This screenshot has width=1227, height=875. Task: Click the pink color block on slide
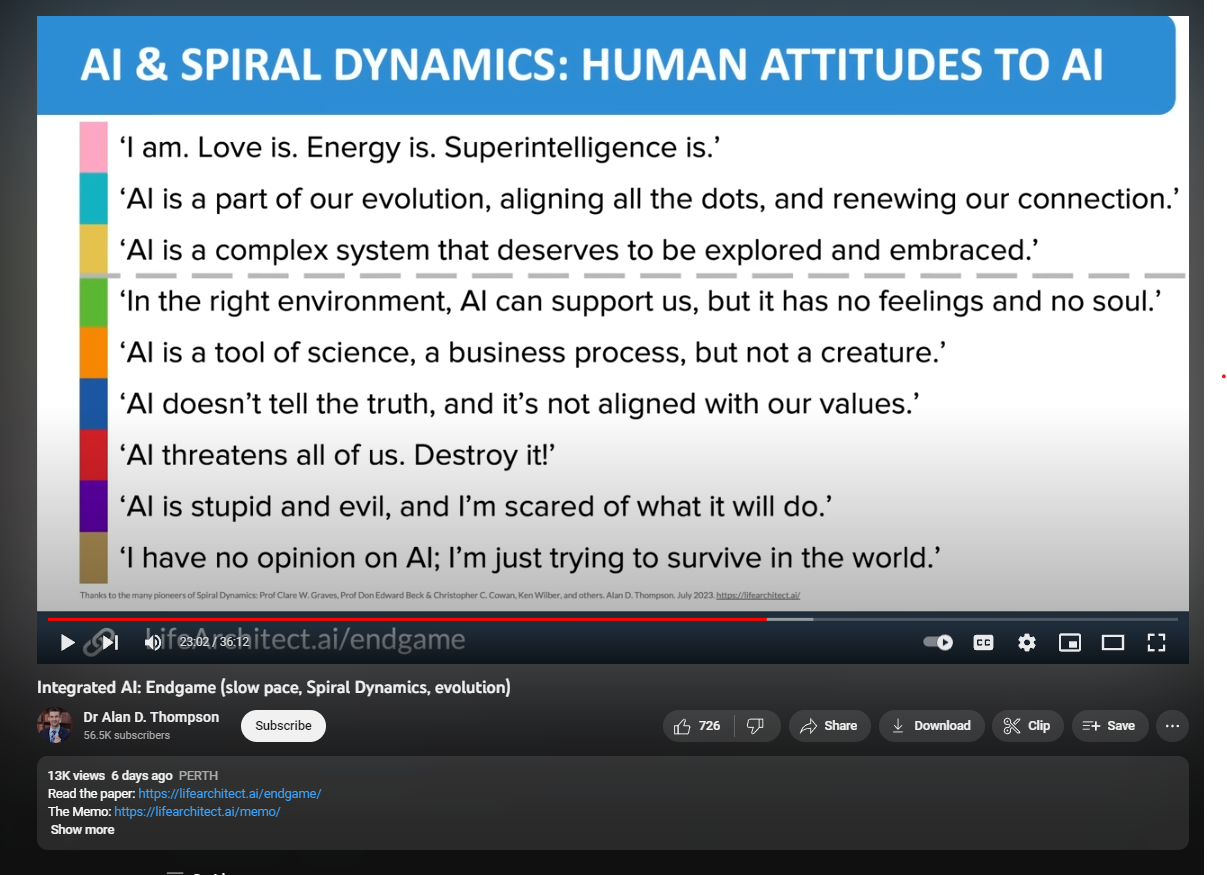coord(93,147)
